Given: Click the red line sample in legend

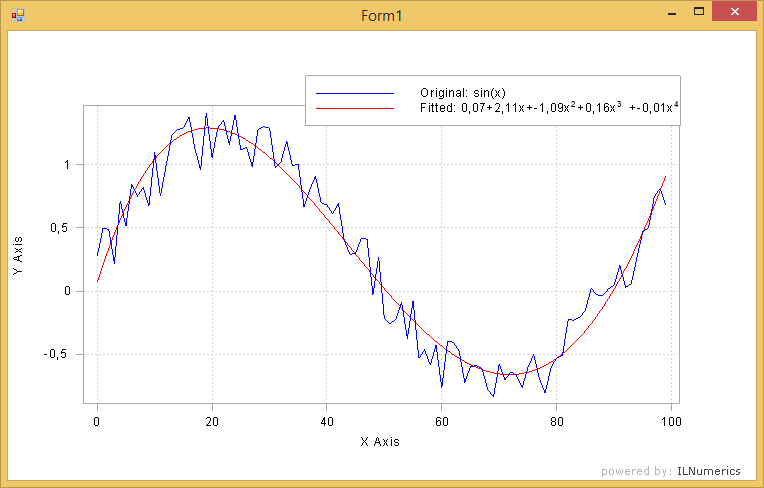Looking at the screenshot, I should [x=355, y=108].
